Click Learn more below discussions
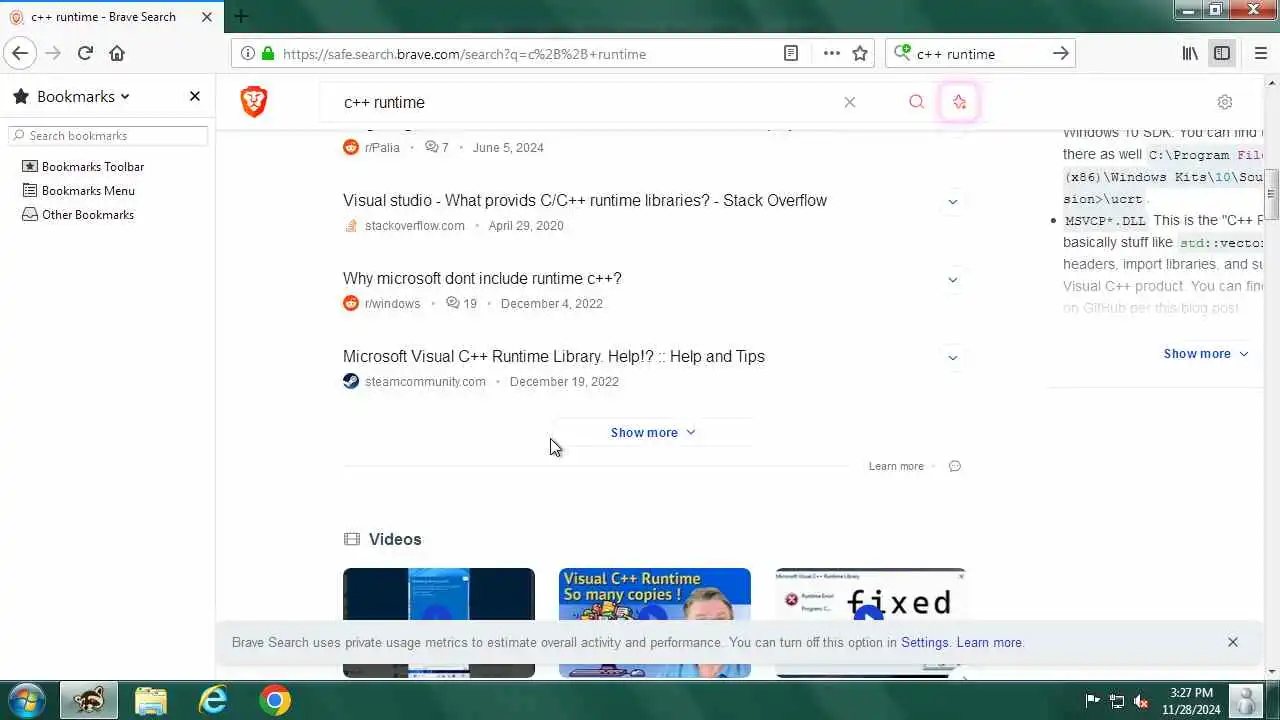The height and width of the screenshot is (720, 1280). tap(896, 466)
